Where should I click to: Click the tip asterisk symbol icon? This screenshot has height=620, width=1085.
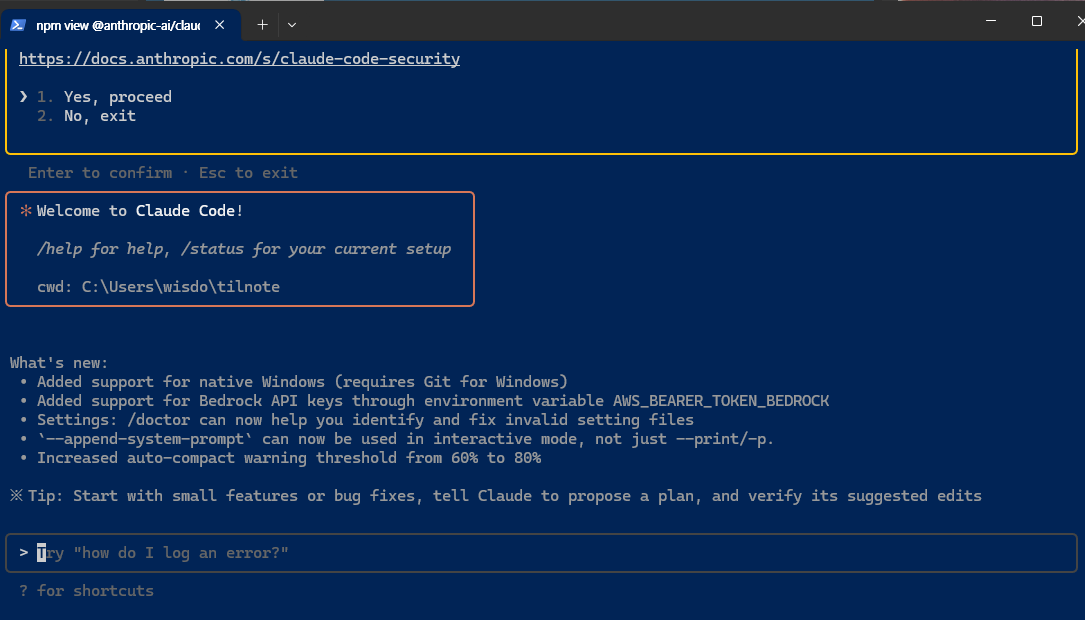click(16, 496)
